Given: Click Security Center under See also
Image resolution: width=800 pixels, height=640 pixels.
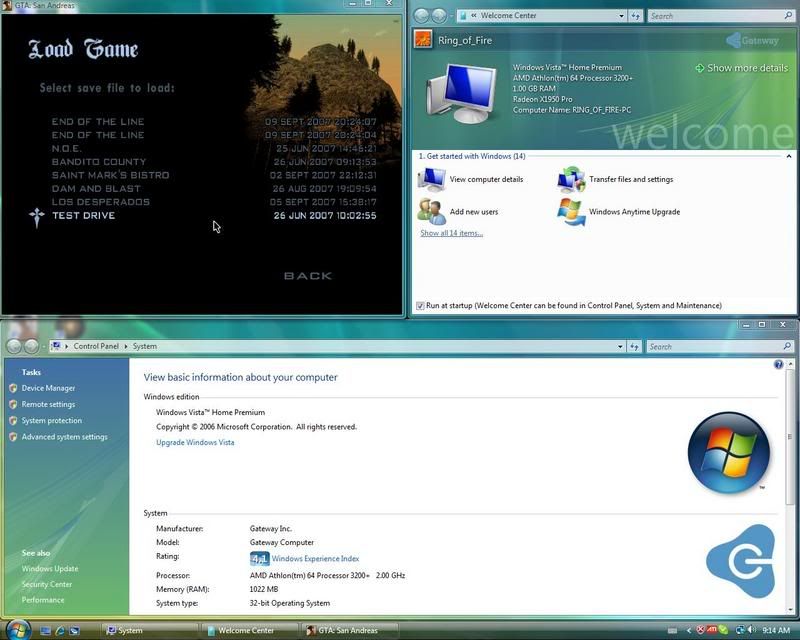Looking at the screenshot, I should [47, 584].
